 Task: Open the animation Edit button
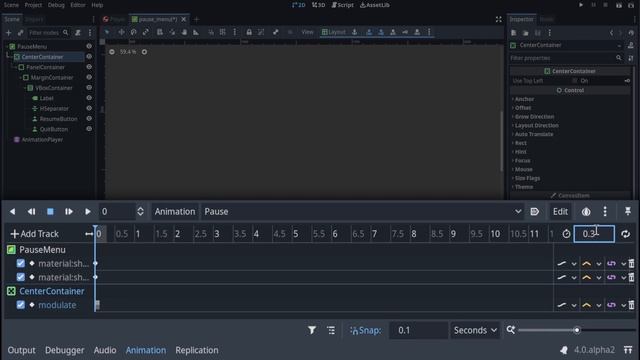point(560,211)
